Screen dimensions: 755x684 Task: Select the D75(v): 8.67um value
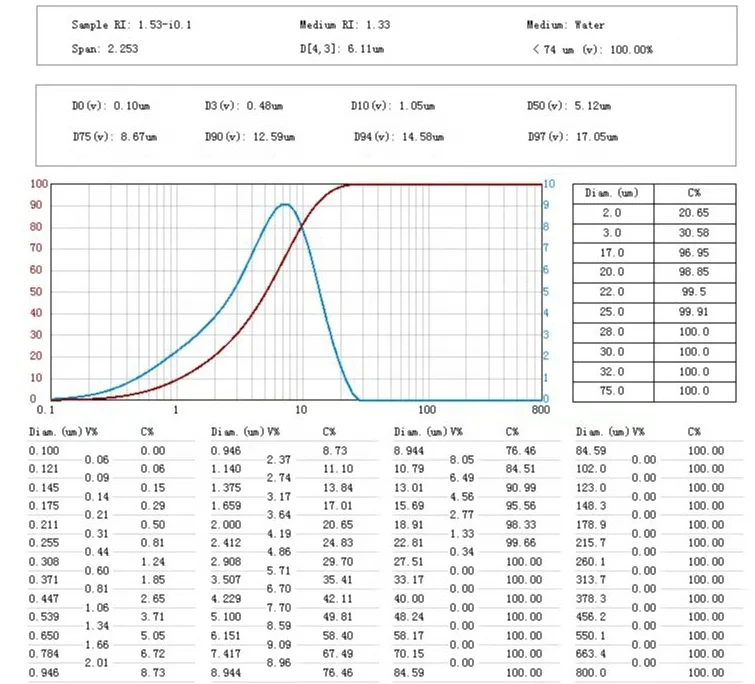point(114,137)
